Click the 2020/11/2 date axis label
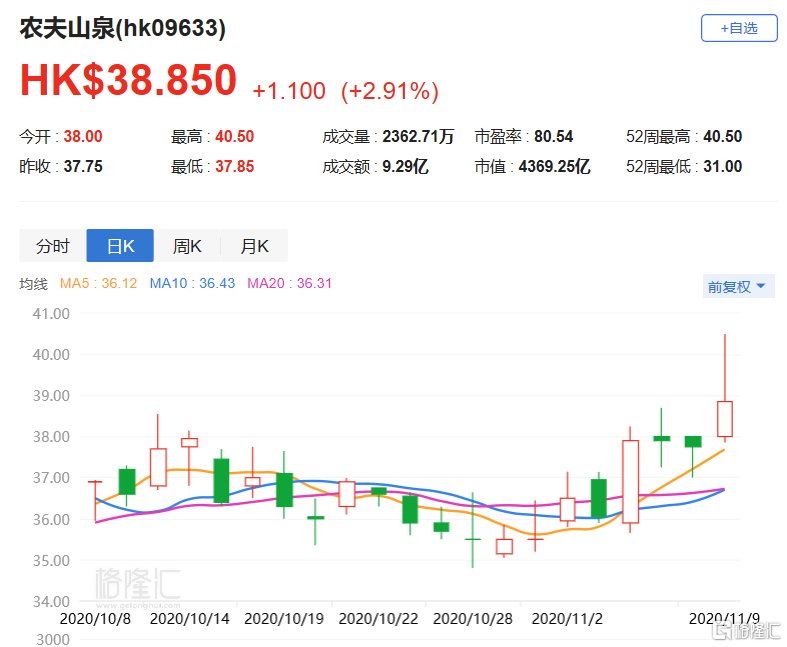 tap(569, 619)
